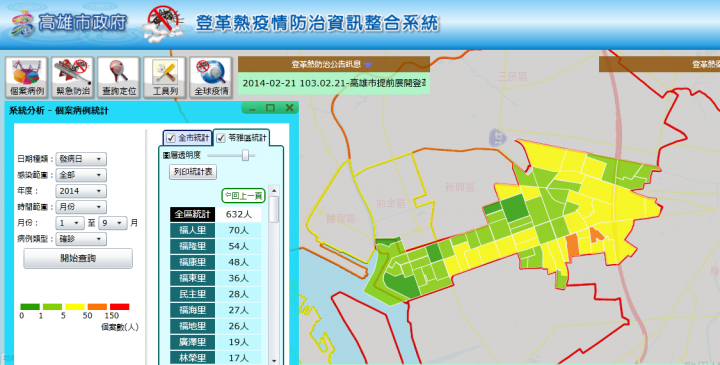Screen dimensions: 720x365
Task: Open the 全球疫情 global epidemic icon
Action: click(210, 77)
